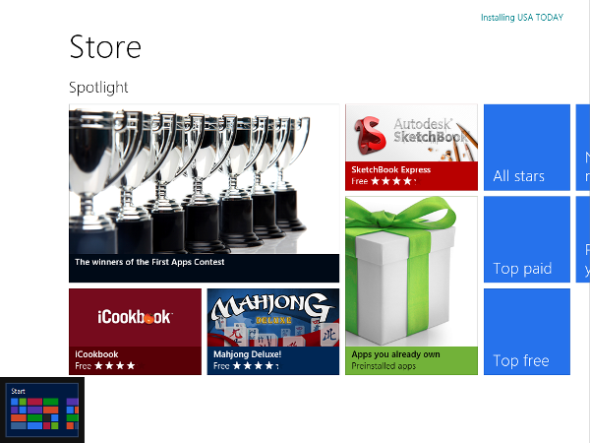Click the iCookbook Free star rating

tap(115, 365)
